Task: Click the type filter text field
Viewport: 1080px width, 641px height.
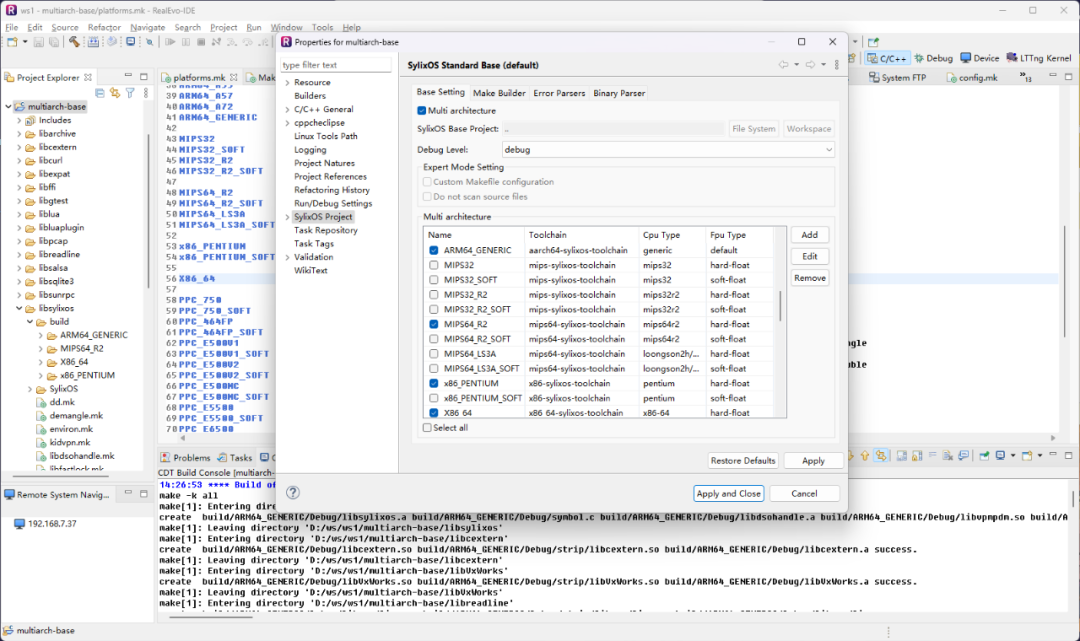Action: [335, 65]
